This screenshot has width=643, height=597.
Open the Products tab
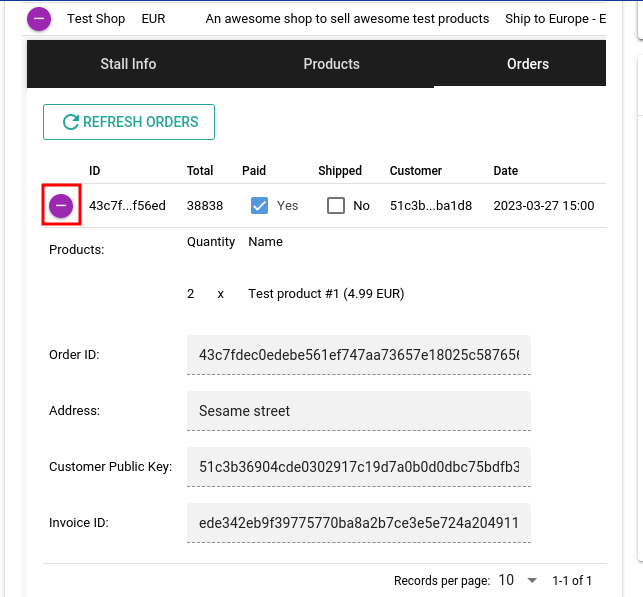(331, 64)
